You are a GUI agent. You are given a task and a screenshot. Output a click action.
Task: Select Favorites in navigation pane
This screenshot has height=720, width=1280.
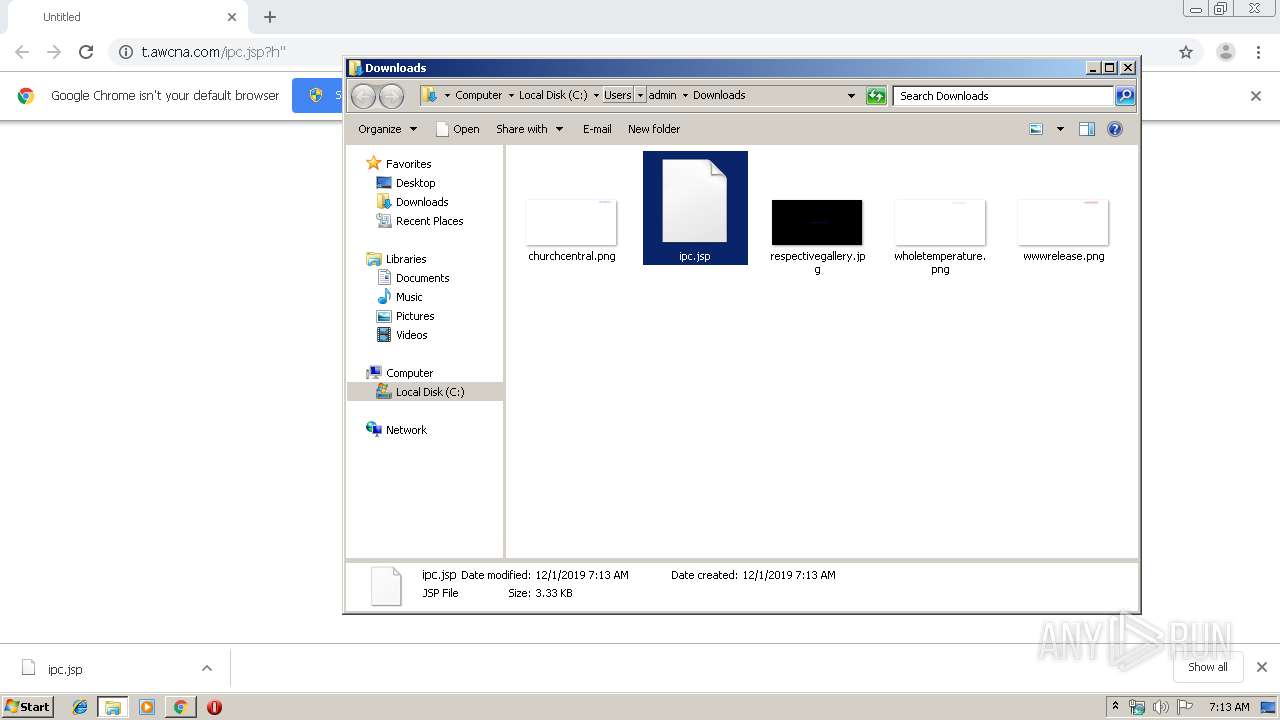point(408,164)
